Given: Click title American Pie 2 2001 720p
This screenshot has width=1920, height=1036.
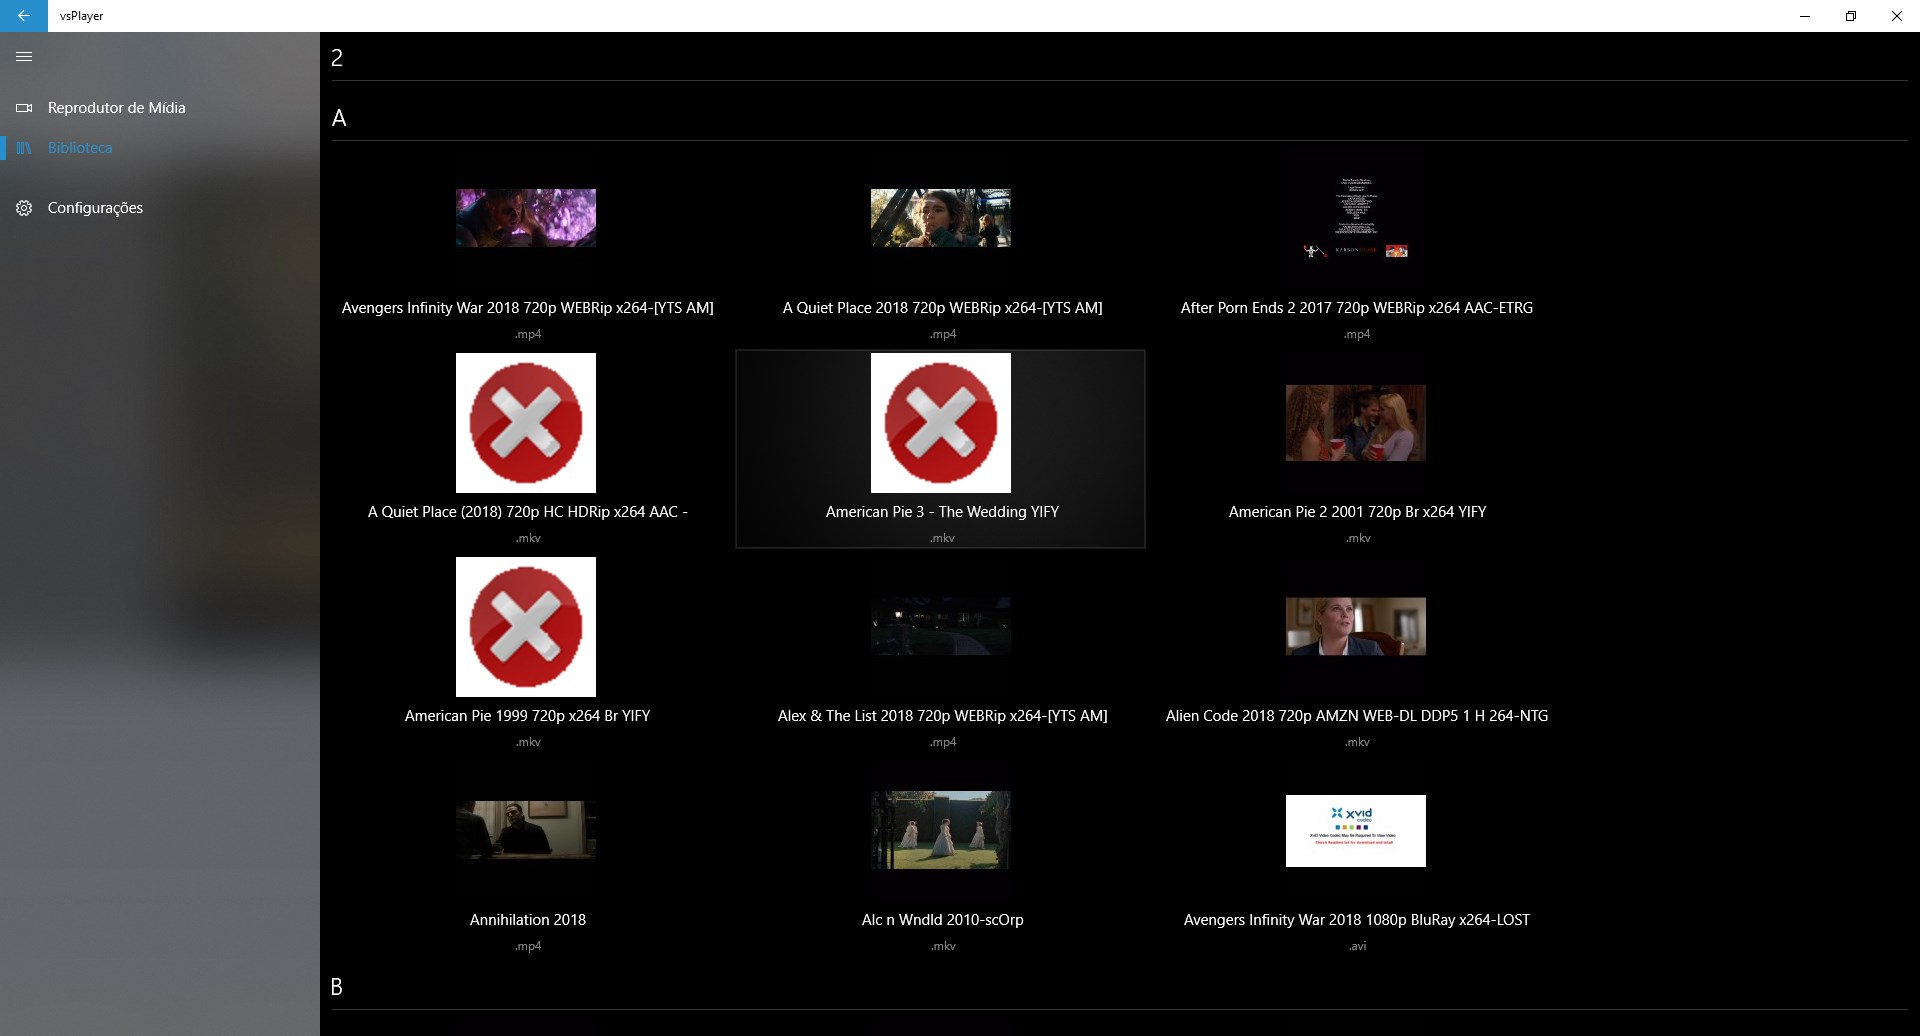Looking at the screenshot, I should pyautogui.click(x=1358, y=512).
